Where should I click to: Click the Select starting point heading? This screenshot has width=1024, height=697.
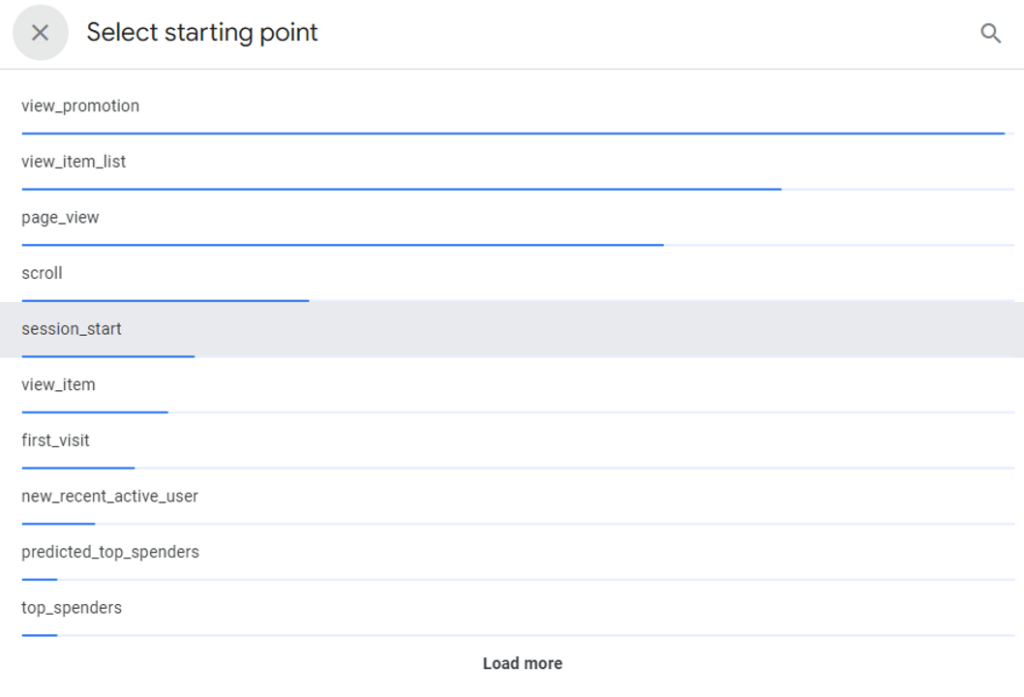[202, 33]
